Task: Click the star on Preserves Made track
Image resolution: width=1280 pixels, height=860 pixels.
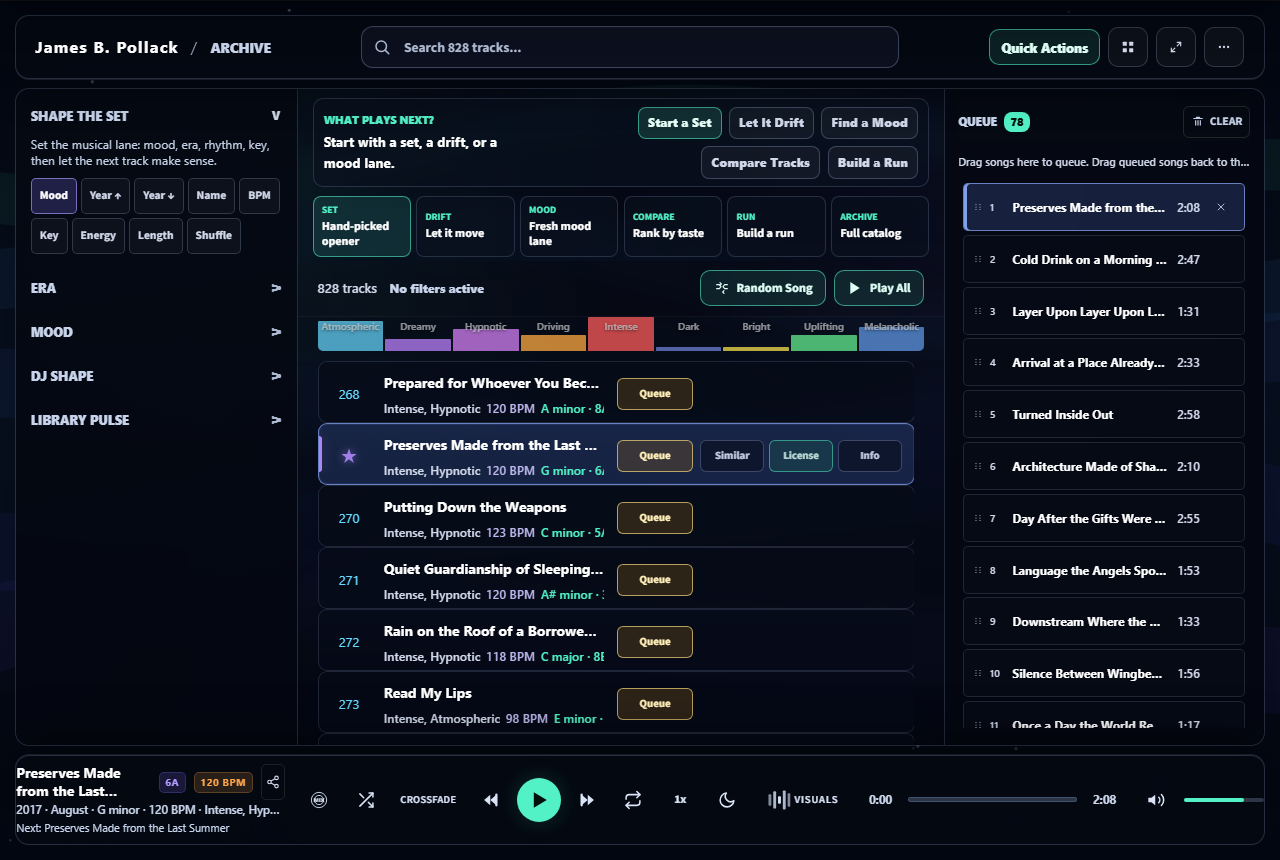Action: point(348,456)
